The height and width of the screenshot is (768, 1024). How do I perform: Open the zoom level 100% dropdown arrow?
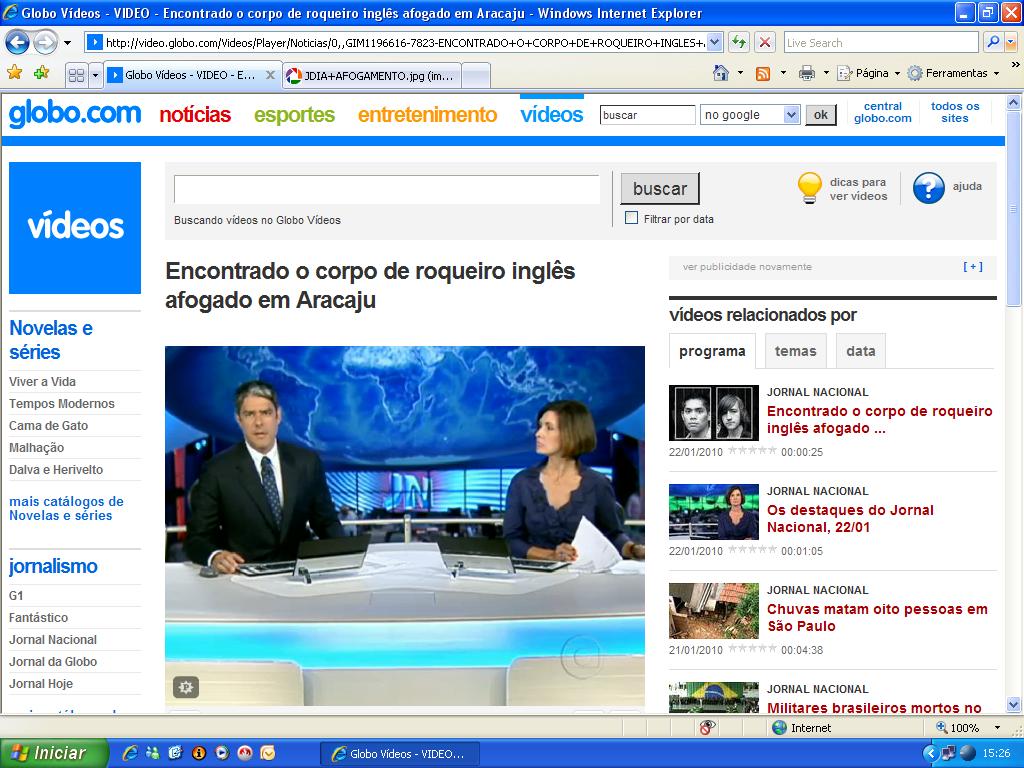click(x=997, y=728)
